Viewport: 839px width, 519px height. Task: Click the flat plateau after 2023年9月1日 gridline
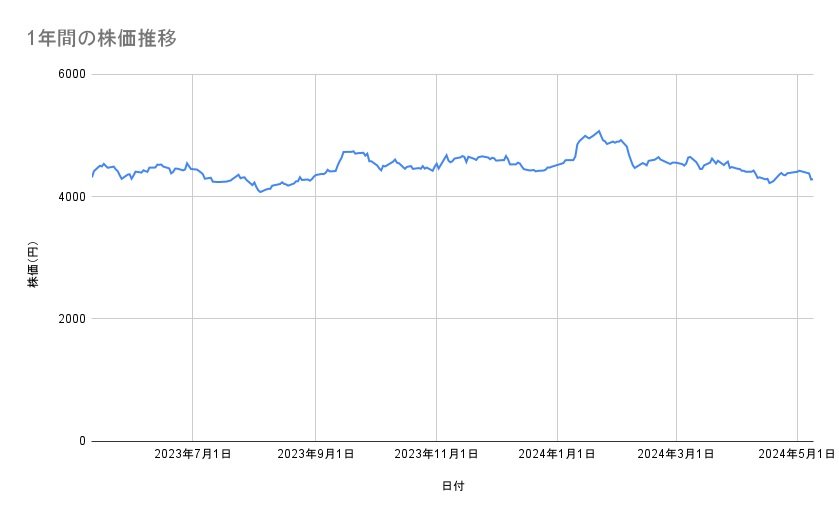(350, 152)
